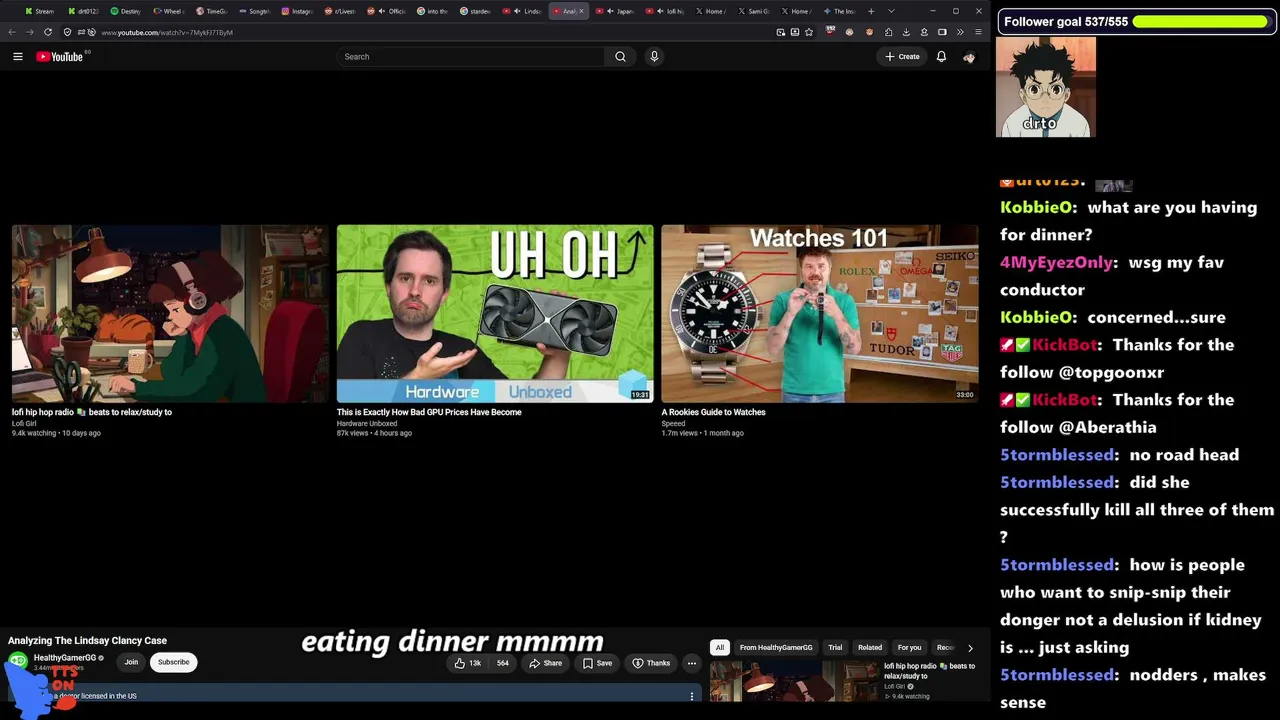Select the From HealthyGamerGG filter chip
The height and width of the screenshot is (720, 1280).
(x=776, y=648)
